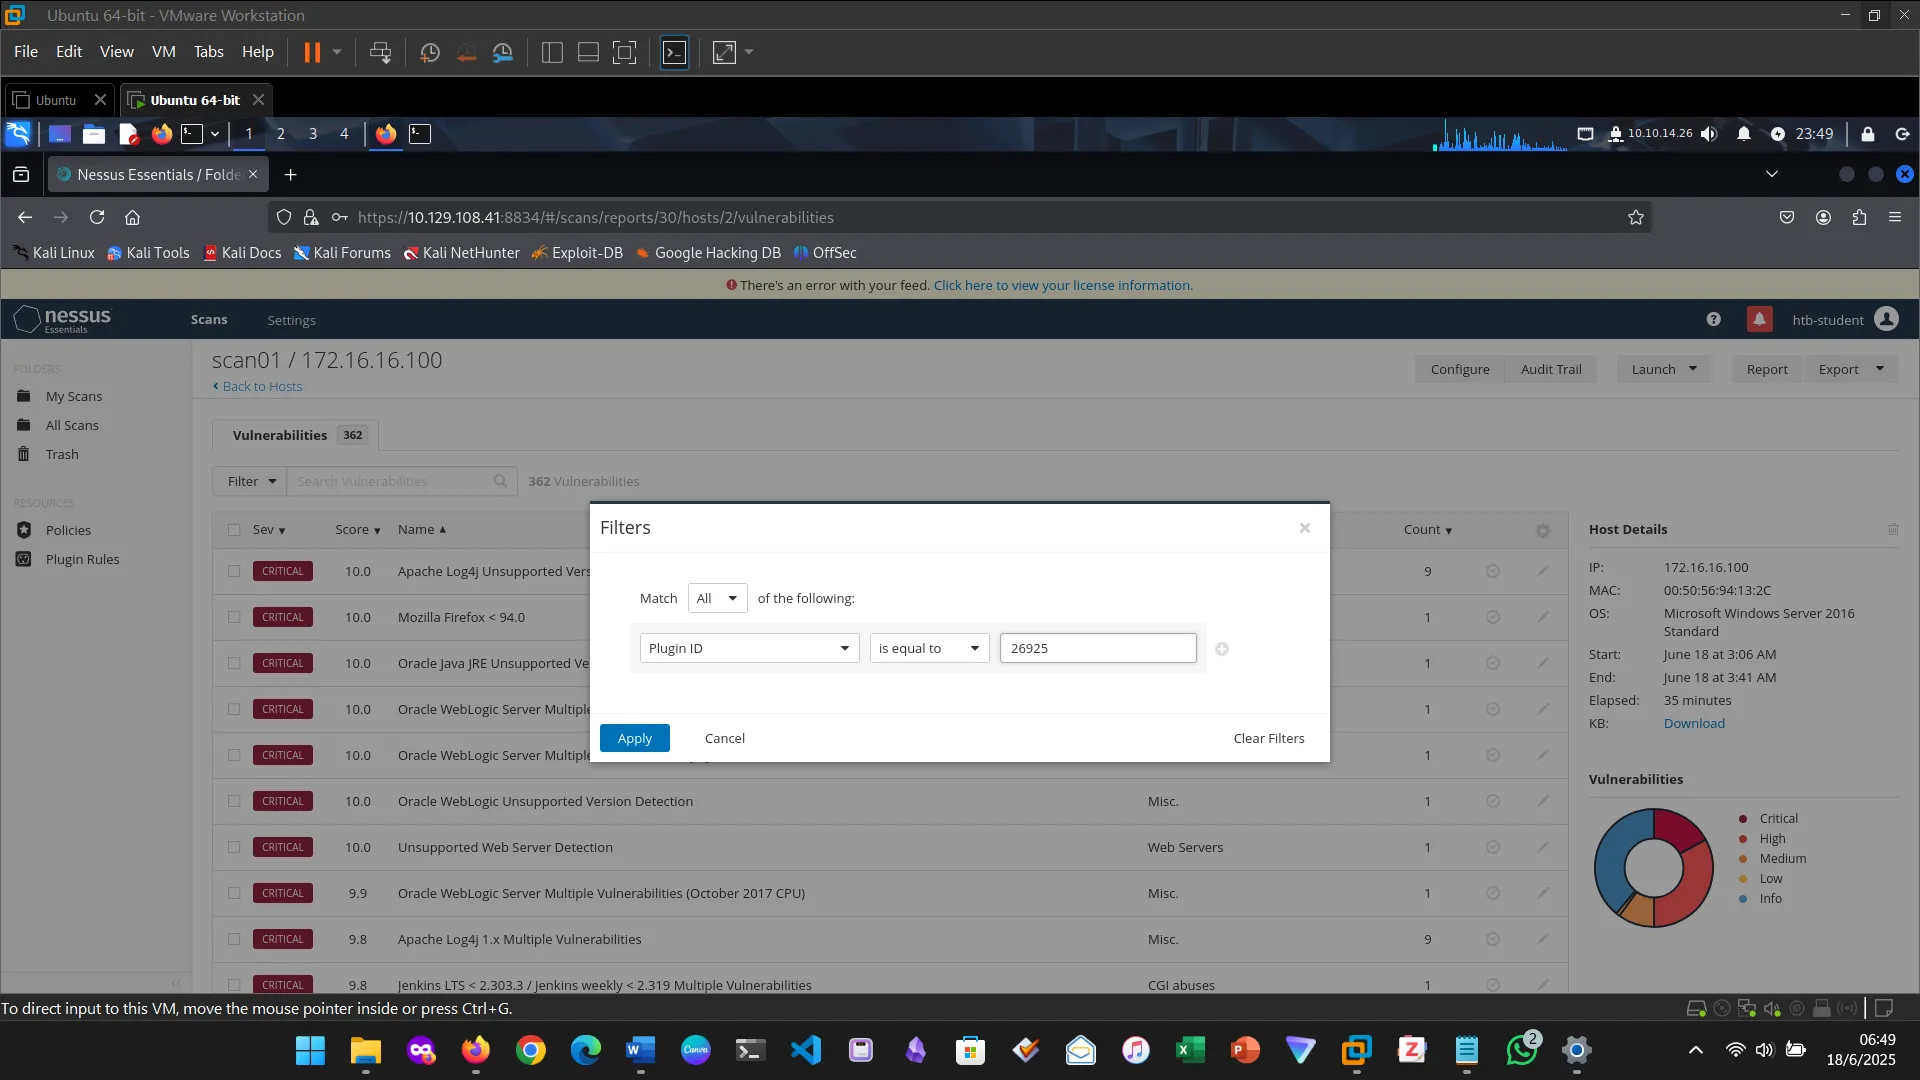This screenshot has width=1920, height=1080.
Task: Click the Apply filter button
Action: click(634, 738)
